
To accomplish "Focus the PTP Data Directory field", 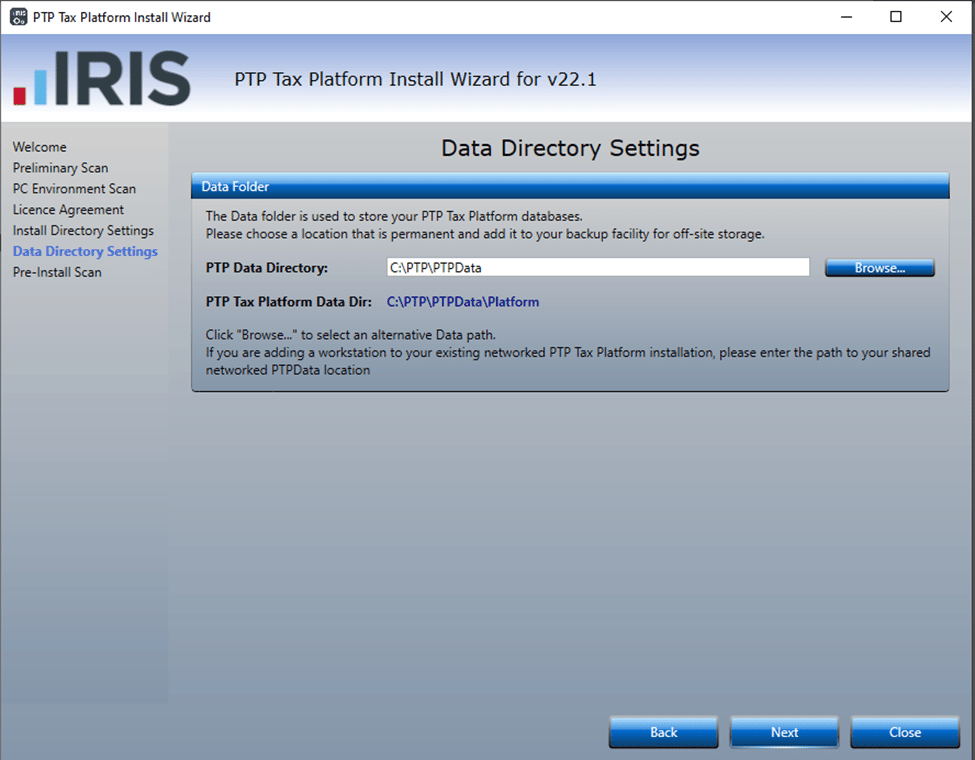I will tap(598, 267).
